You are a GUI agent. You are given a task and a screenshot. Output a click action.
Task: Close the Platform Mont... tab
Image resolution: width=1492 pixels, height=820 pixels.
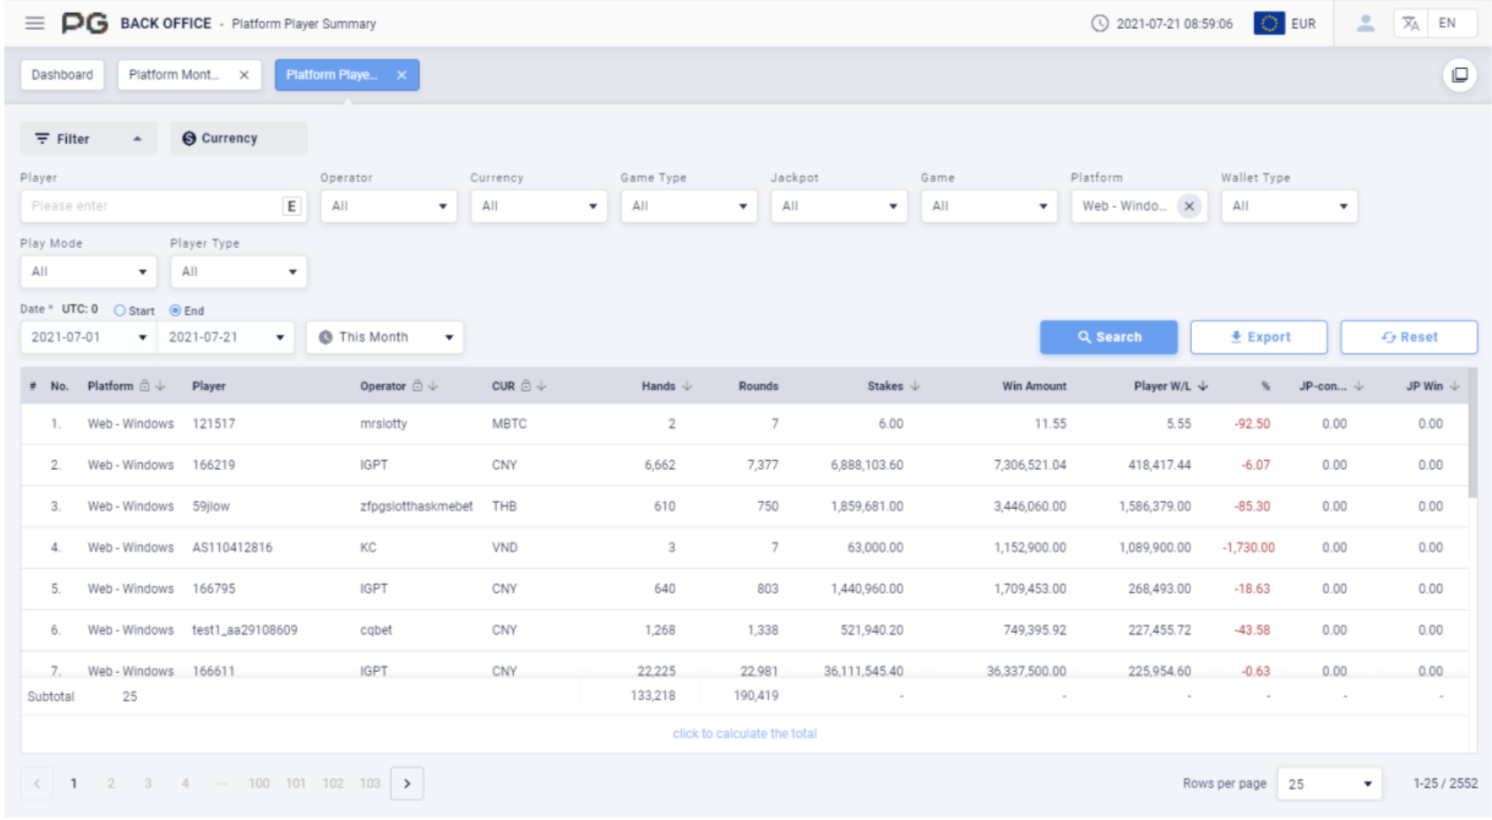pyautogui.click(x=244, y=75)
